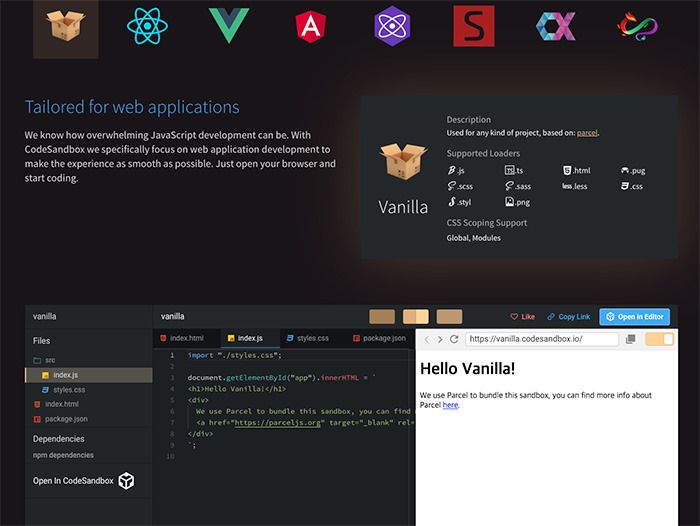
Task: Click the 'CSS Scoping Support' label
Action: click(487, 222)
